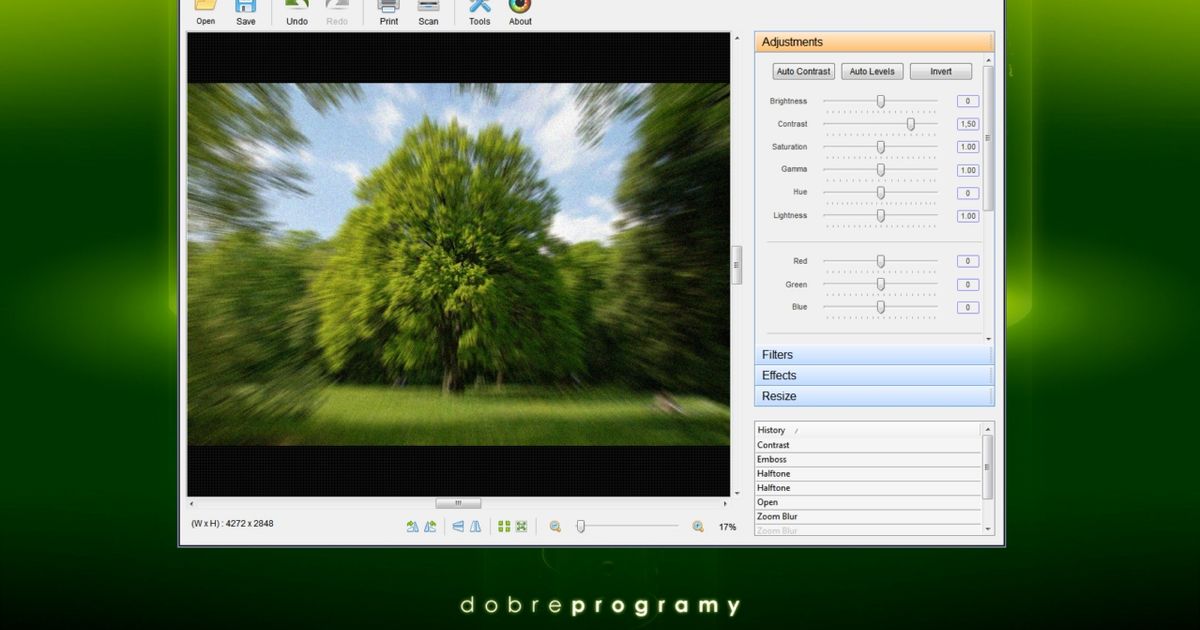This screenshot has height=630, width=1200.
Task: Click the Saturation value field
Action: pyautogui.click(x=968, y=147)
